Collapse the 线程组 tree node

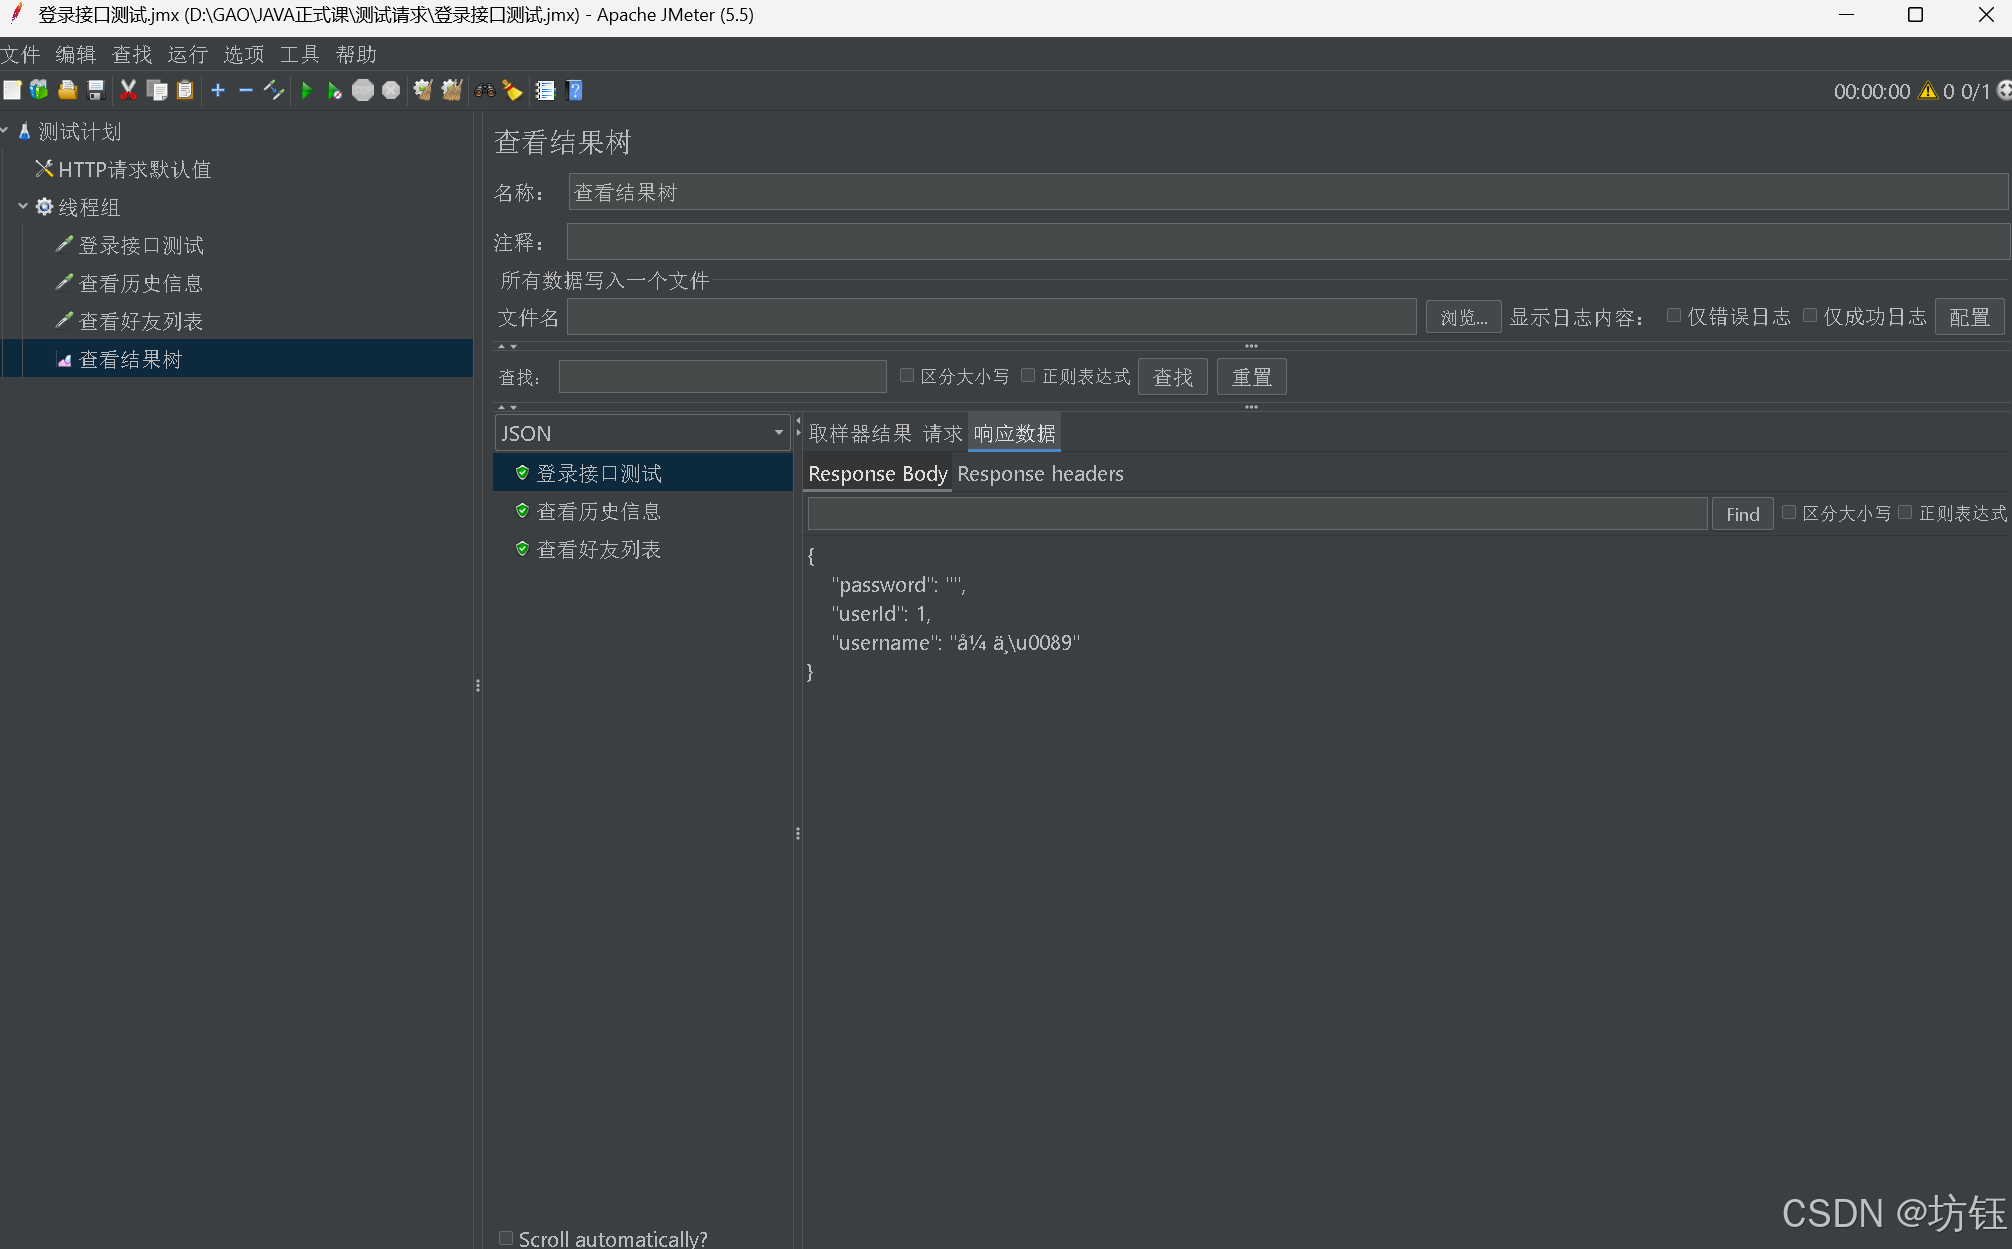(23, 206)
